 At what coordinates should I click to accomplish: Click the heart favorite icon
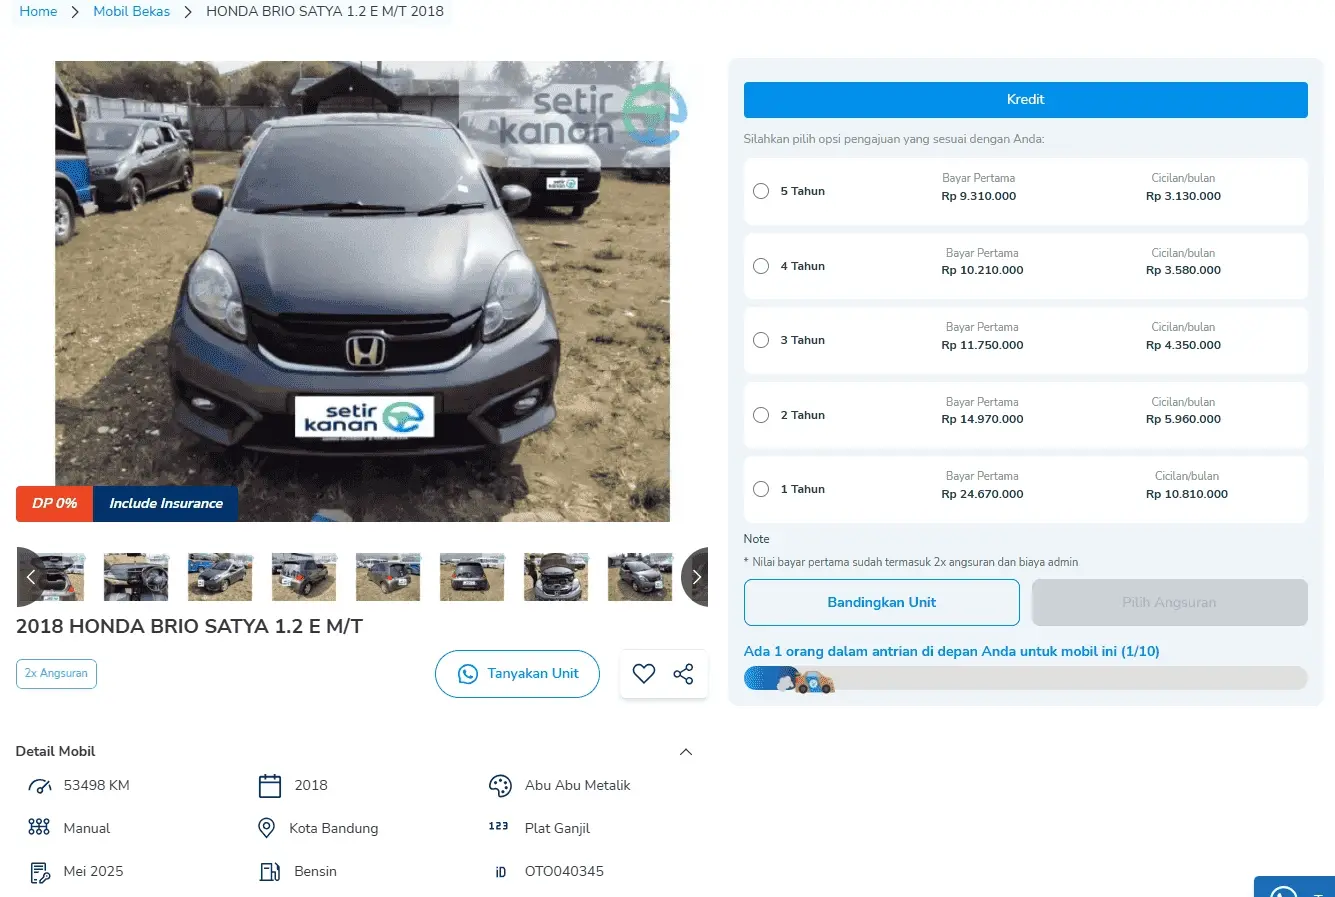tap(644, 674)
